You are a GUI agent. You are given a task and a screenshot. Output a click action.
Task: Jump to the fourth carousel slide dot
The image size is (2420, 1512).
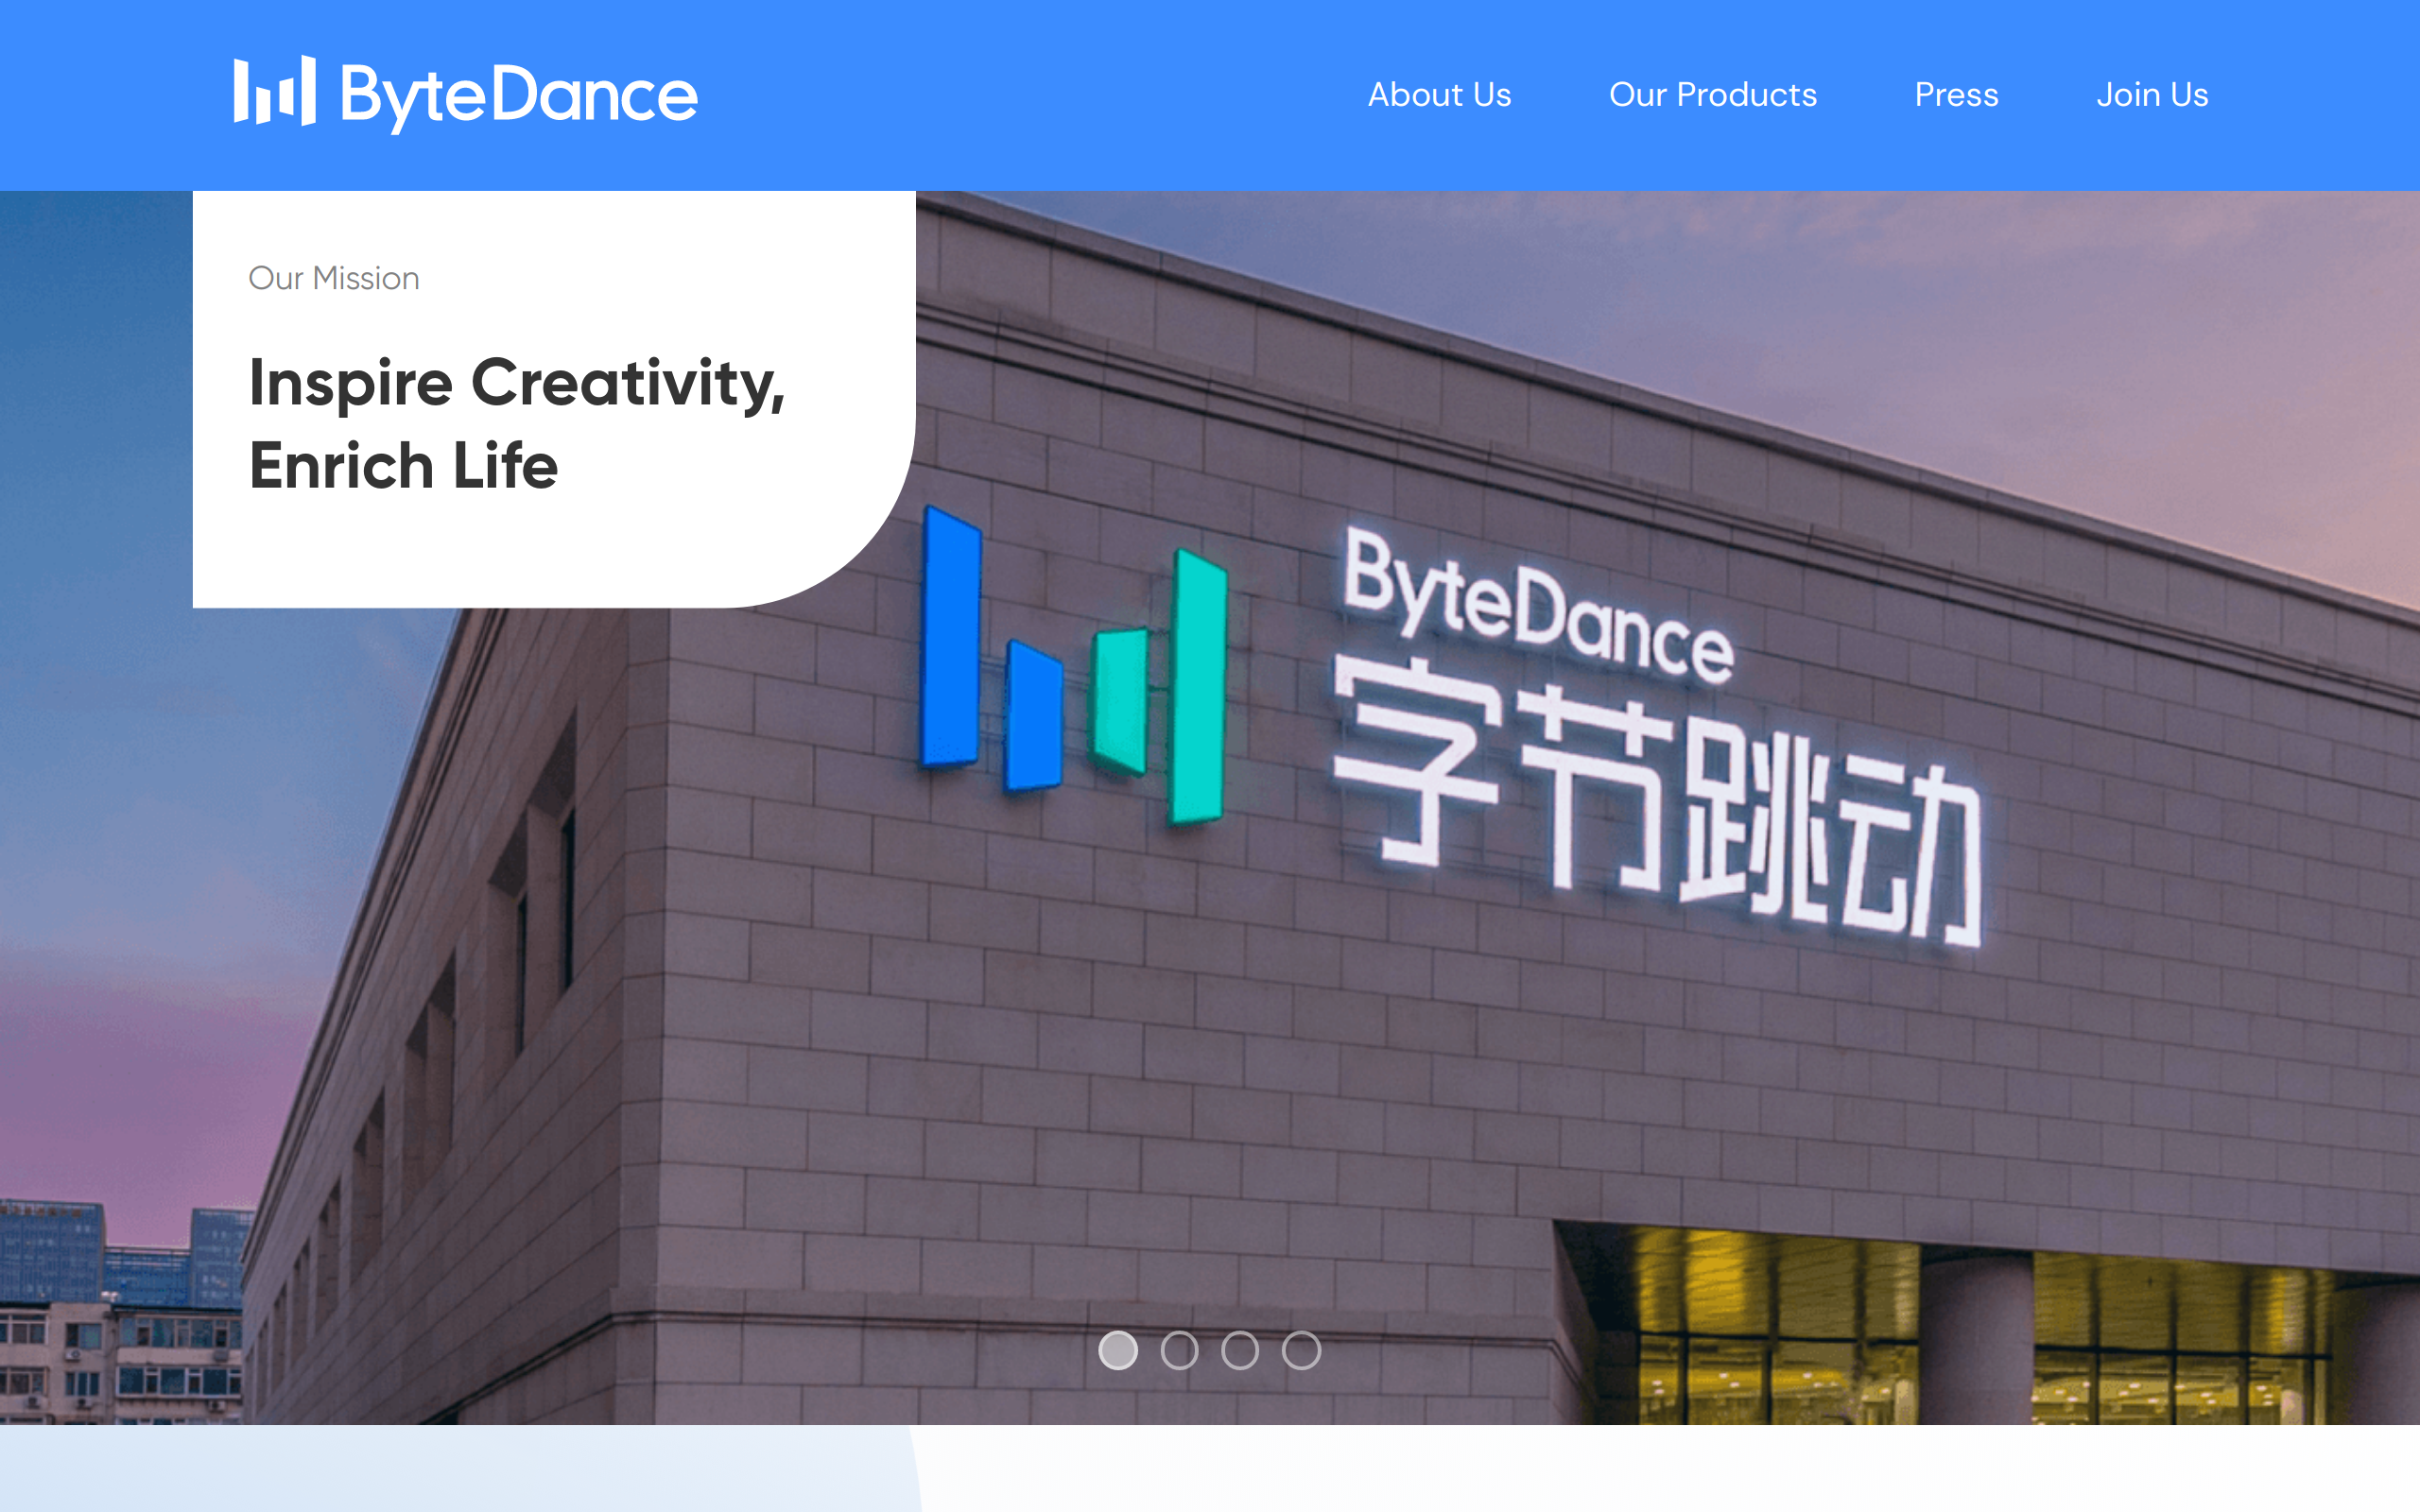(1301, 1350)
